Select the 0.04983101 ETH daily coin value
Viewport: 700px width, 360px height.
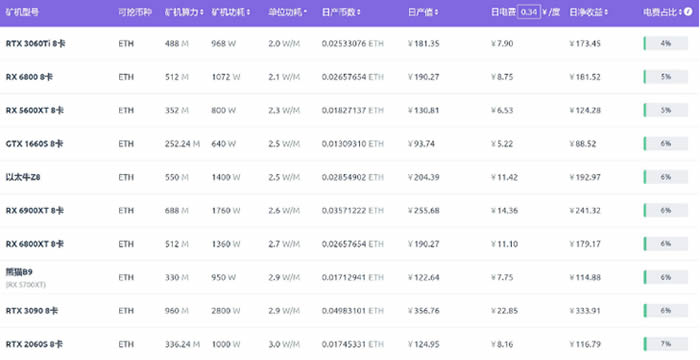coord(353,310)
